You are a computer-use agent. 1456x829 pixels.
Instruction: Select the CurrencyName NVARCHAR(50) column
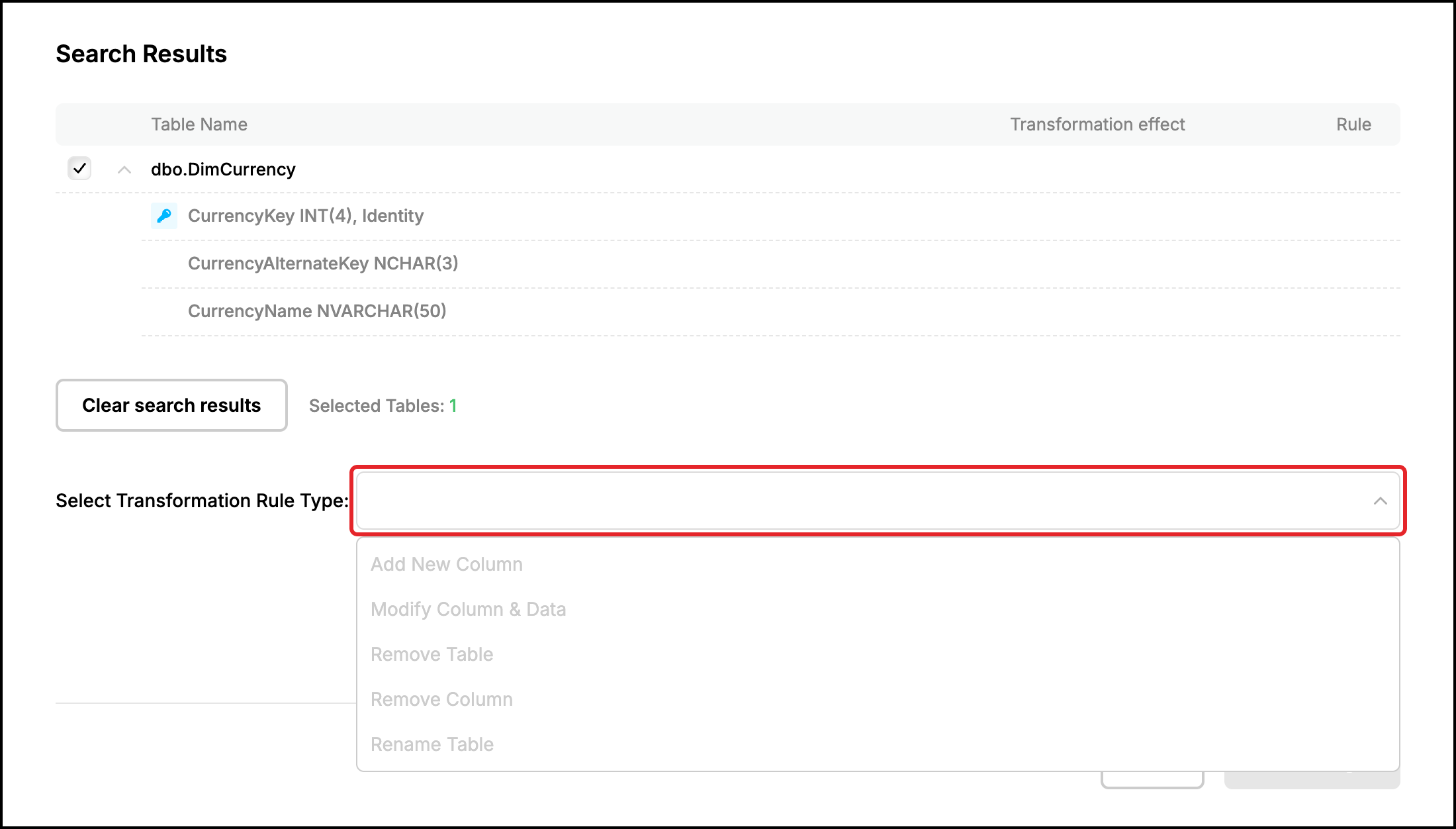317,311
